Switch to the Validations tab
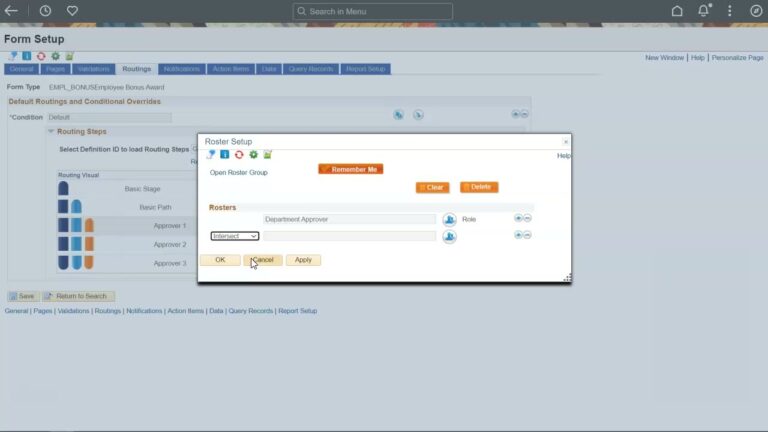768x432 pixels. [x=94, y=69]
